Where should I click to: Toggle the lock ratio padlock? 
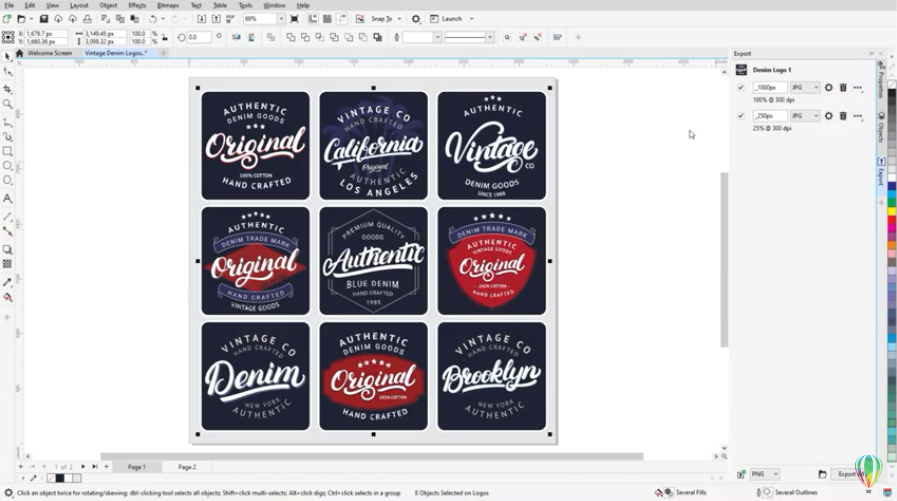[x=165, y=38]
